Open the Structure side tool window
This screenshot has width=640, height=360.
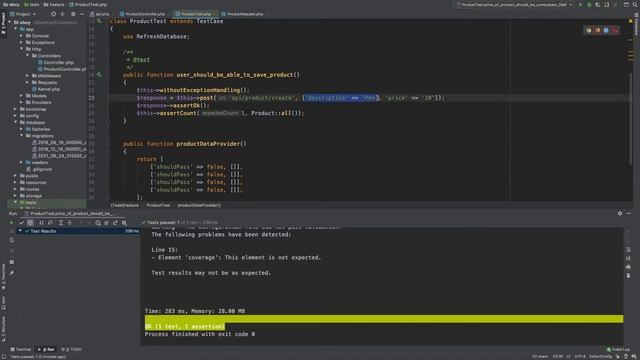(x=4, y=328)
